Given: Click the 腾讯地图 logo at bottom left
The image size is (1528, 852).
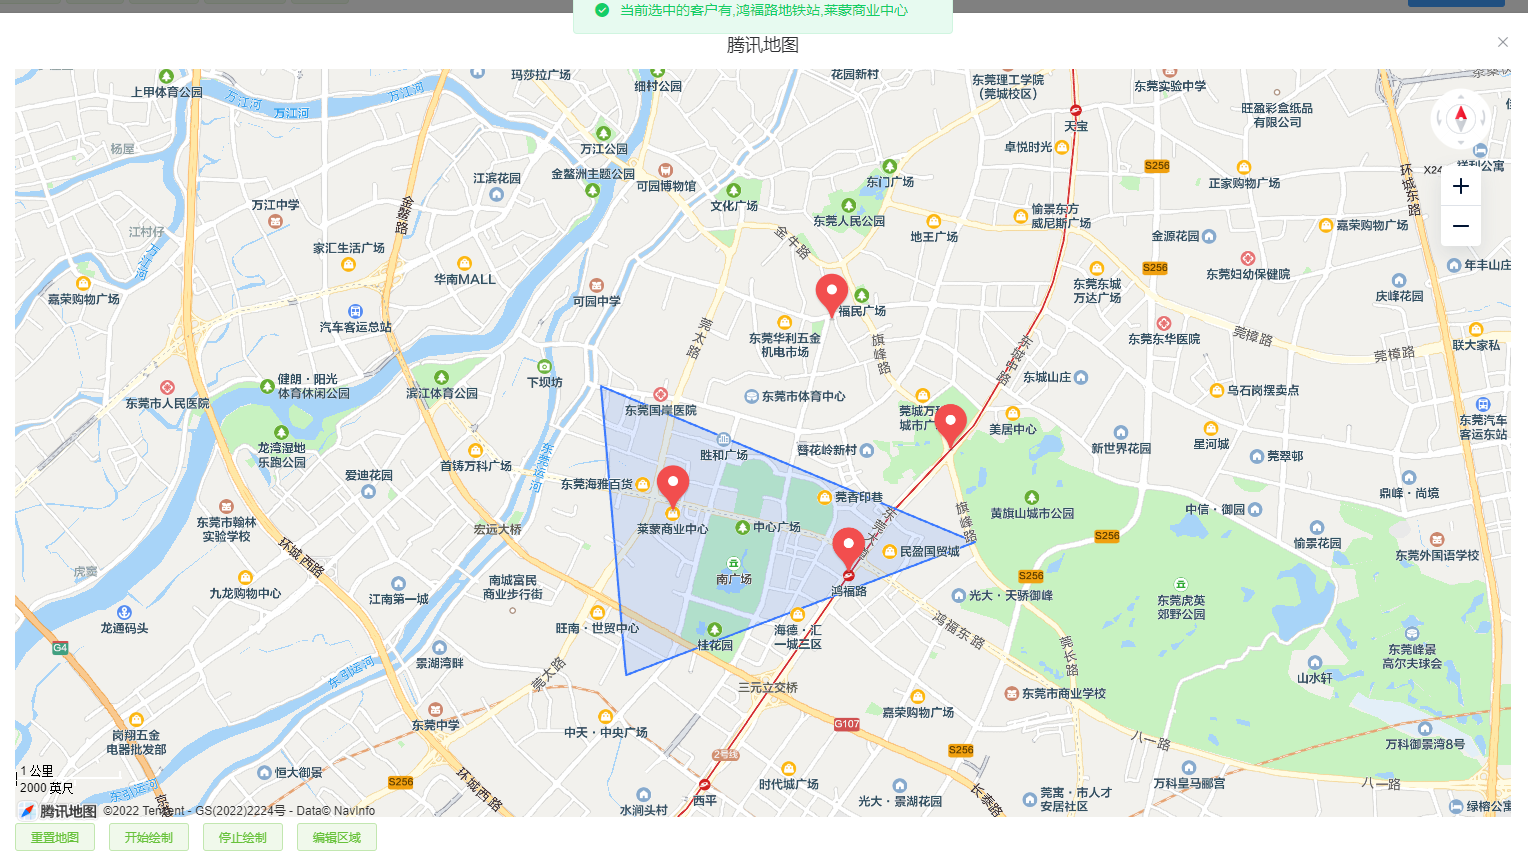Looking at the screenshot, I should tap(58, 810).
